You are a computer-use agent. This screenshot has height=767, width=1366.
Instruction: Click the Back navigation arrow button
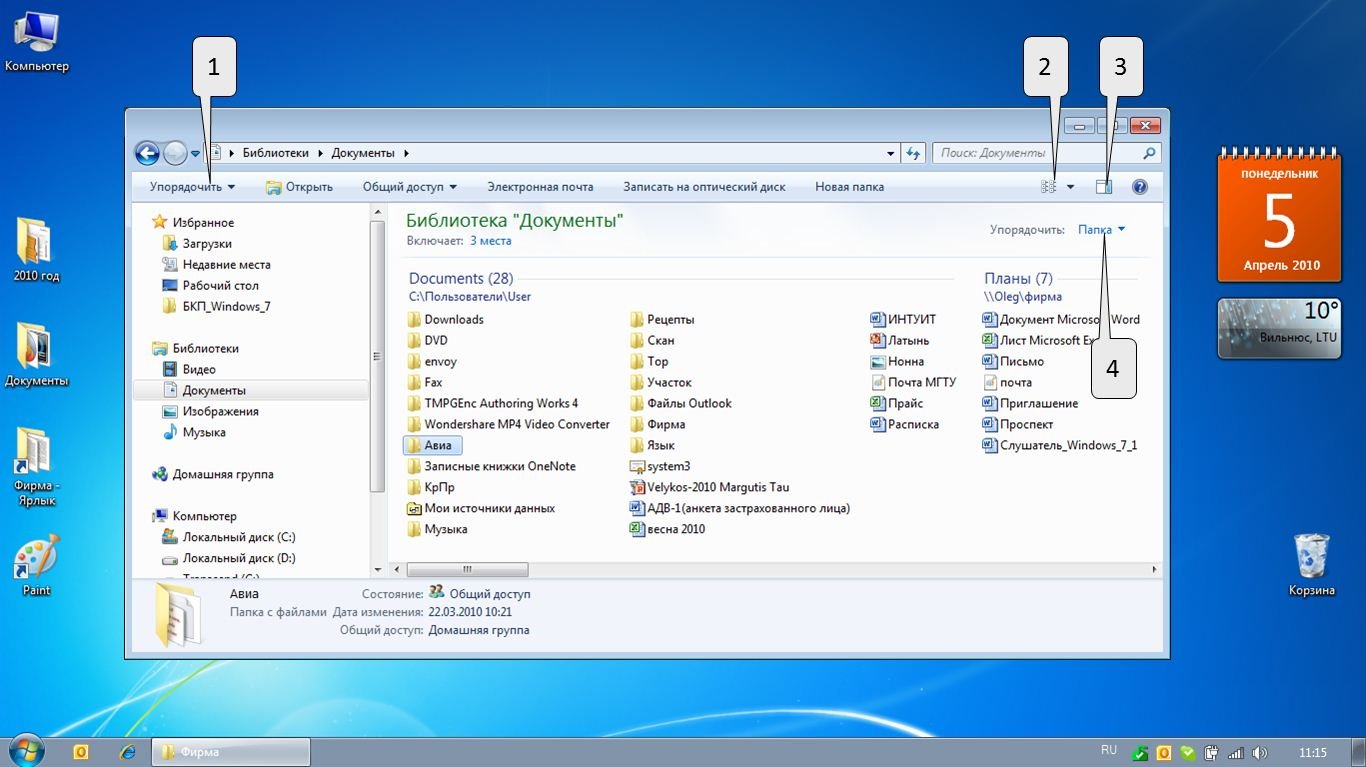click(x=147, y=153)
